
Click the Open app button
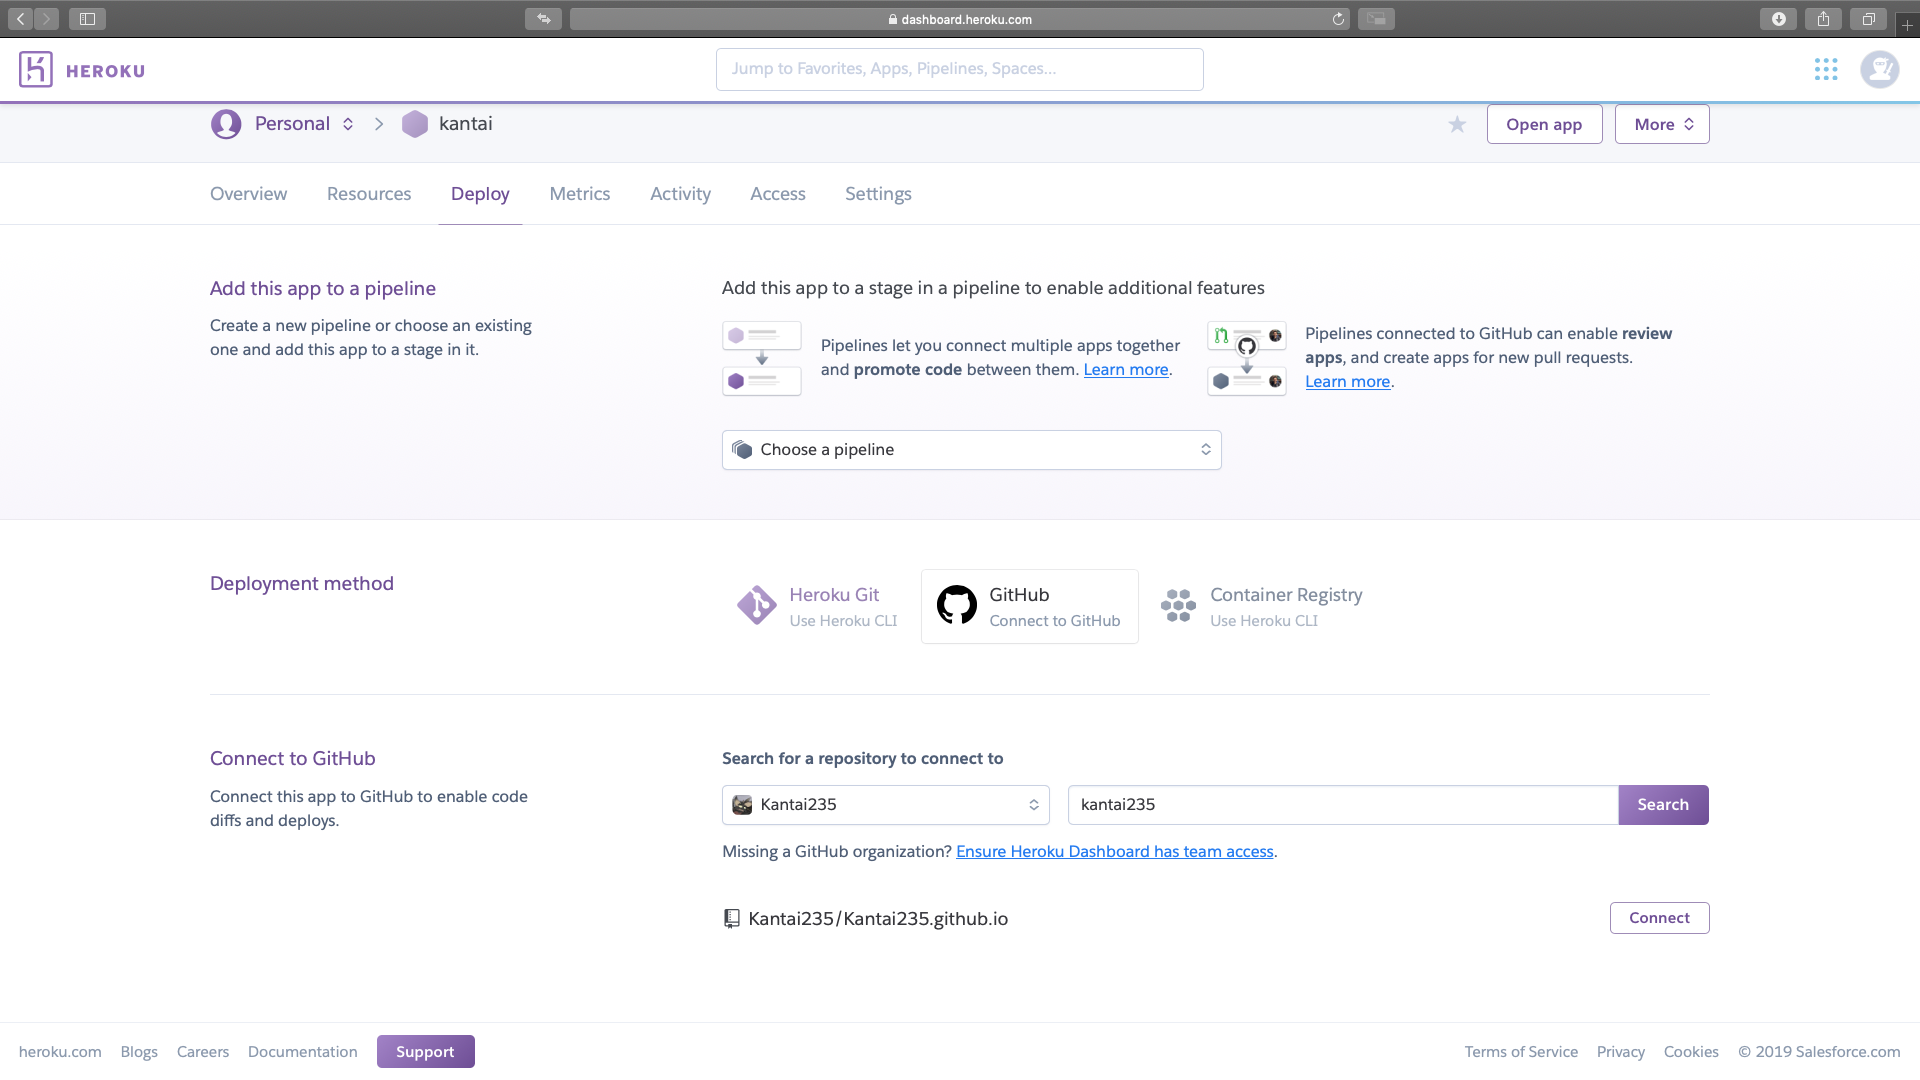1544,124
